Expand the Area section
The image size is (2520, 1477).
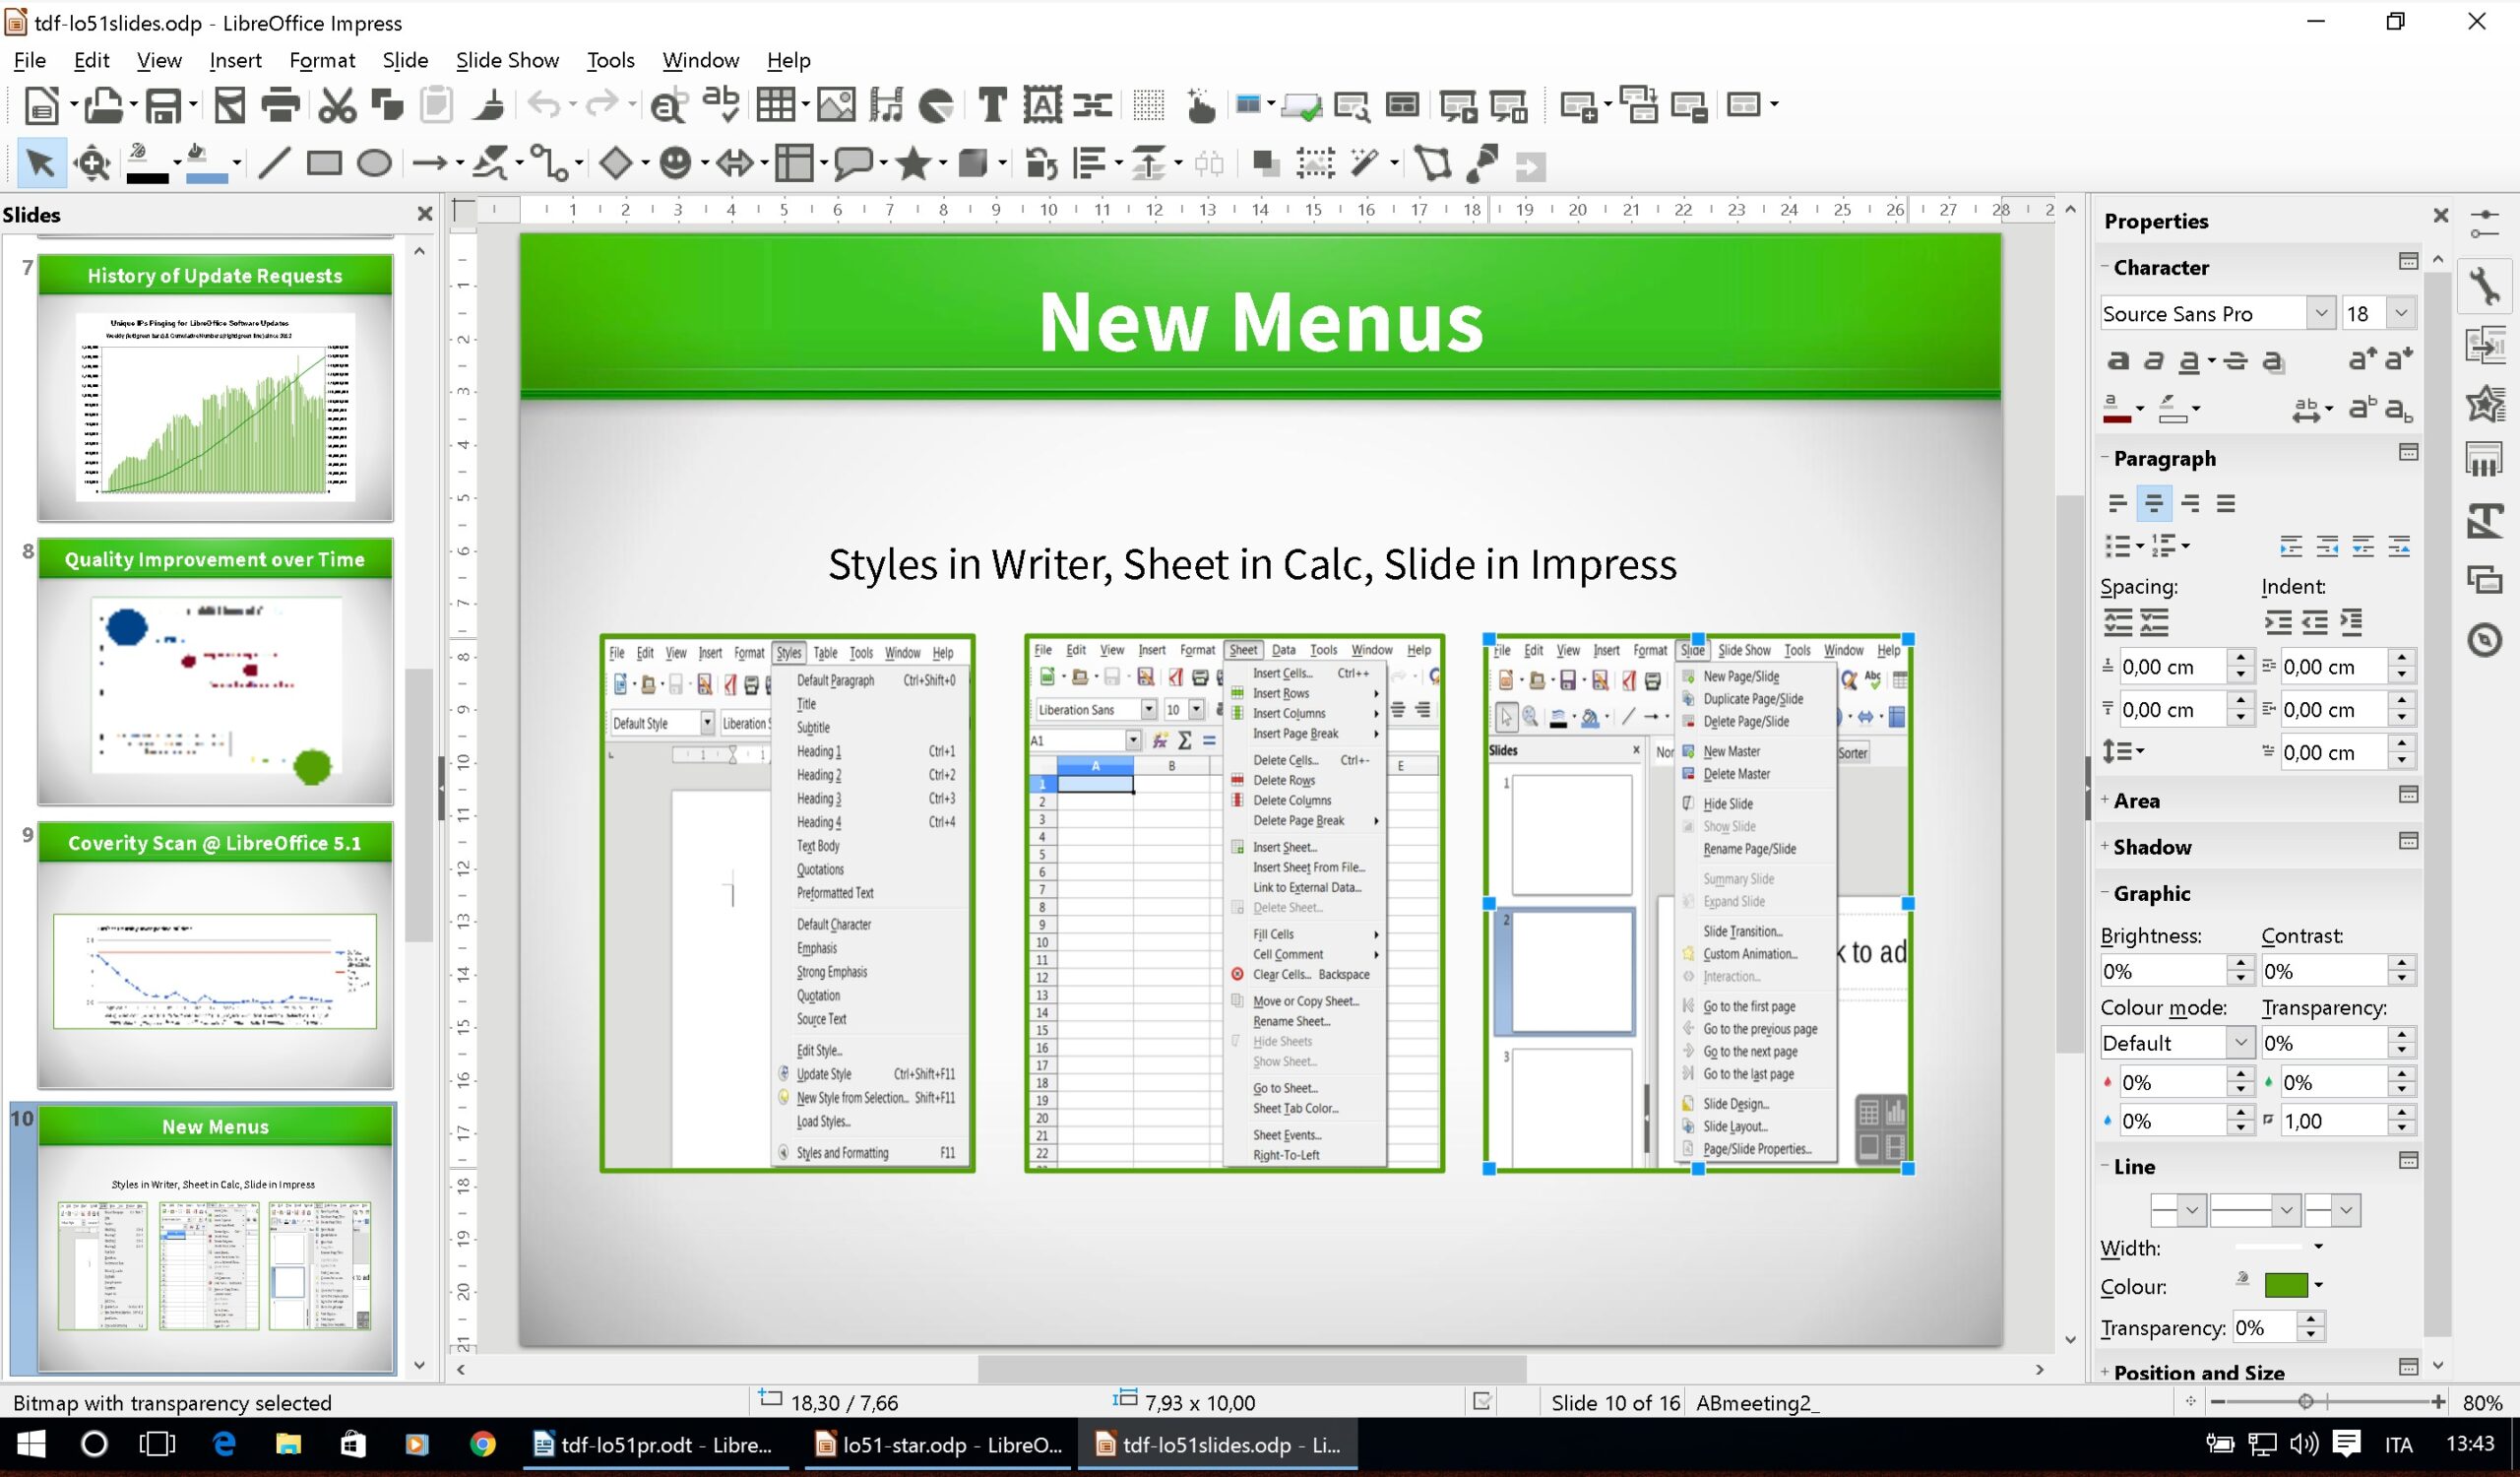click(2136, 800)
